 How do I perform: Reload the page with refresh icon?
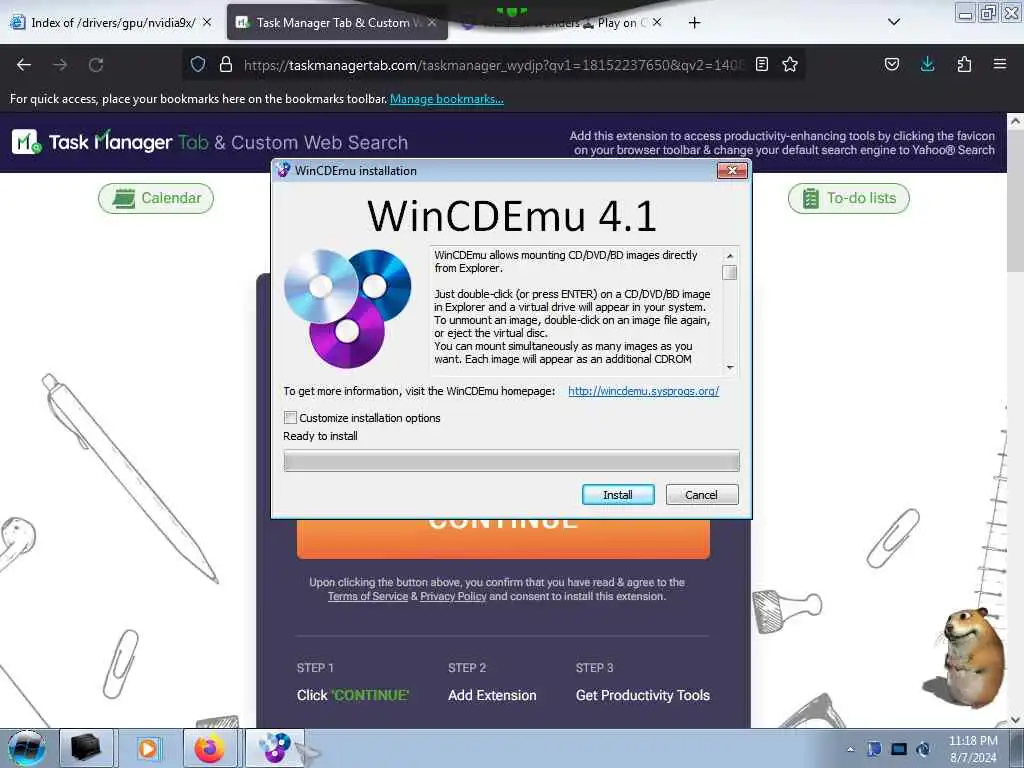click(x=96, y=65)
